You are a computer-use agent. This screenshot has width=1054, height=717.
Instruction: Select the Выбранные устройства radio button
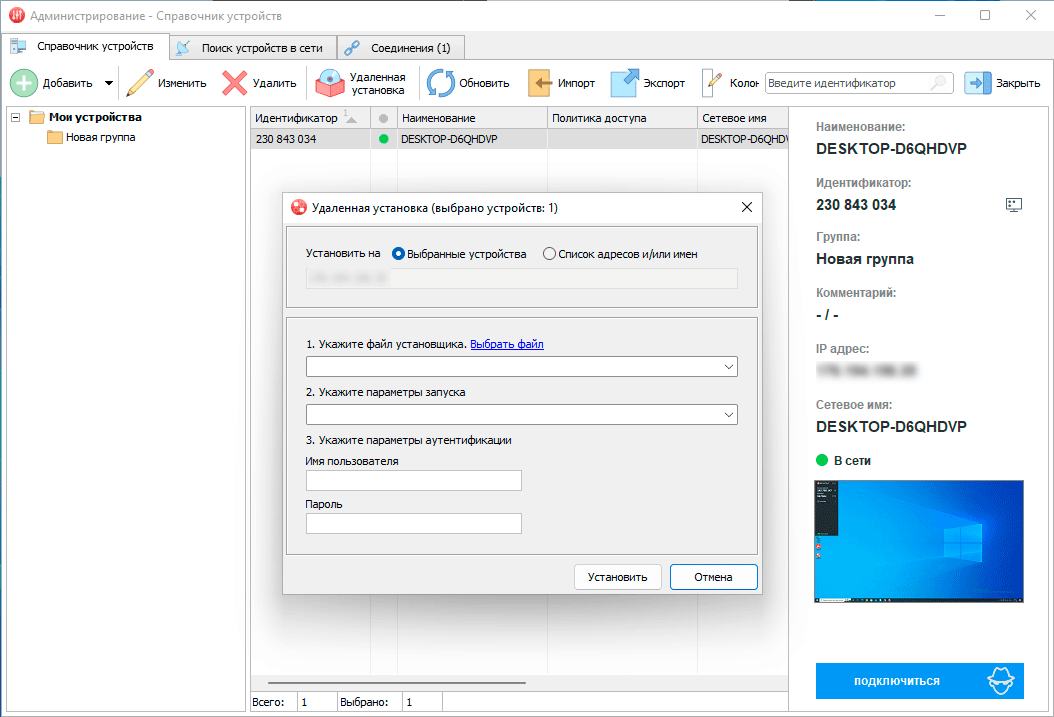click(x=398, y=254)
